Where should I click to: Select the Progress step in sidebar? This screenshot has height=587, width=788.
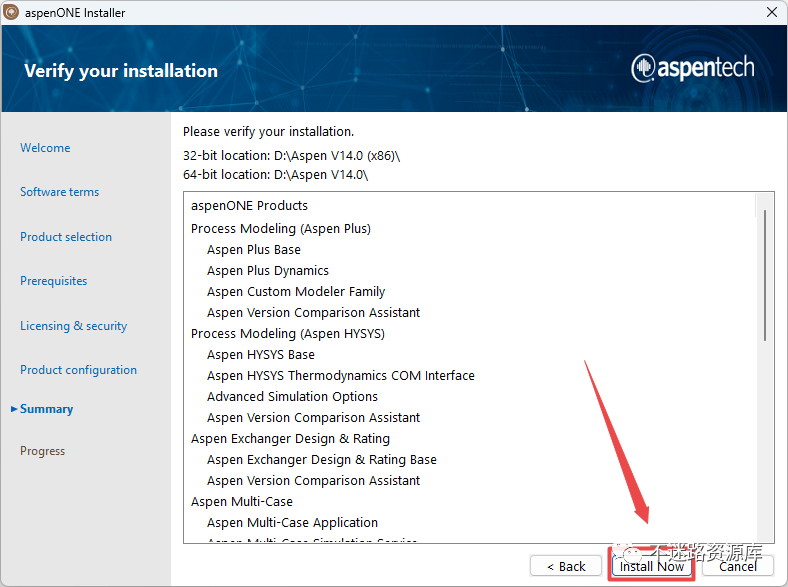42,451
